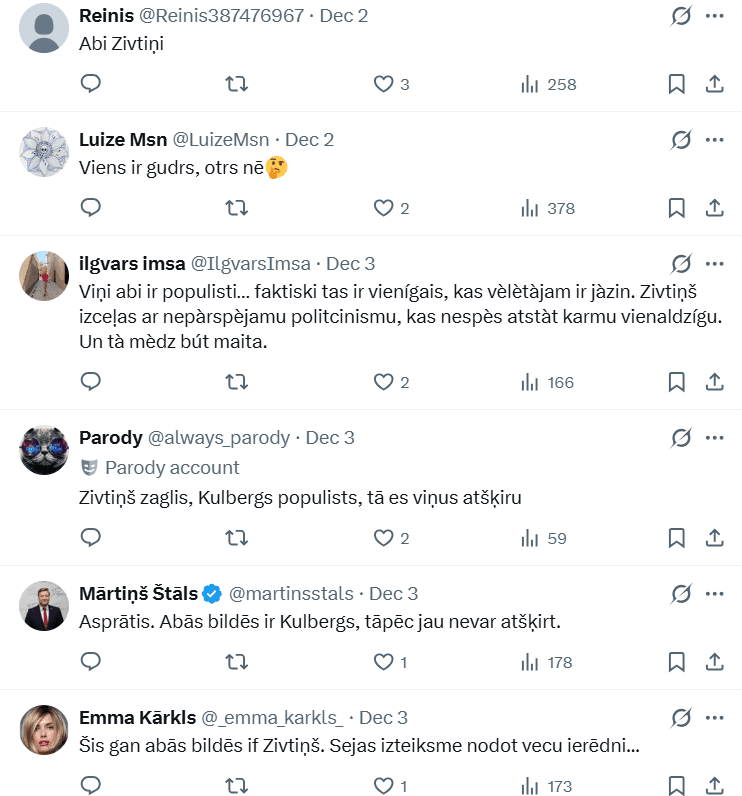The image size is (742, 796).
Task: Share Emma Kārkls's tweet
Action: click(714, 786)
